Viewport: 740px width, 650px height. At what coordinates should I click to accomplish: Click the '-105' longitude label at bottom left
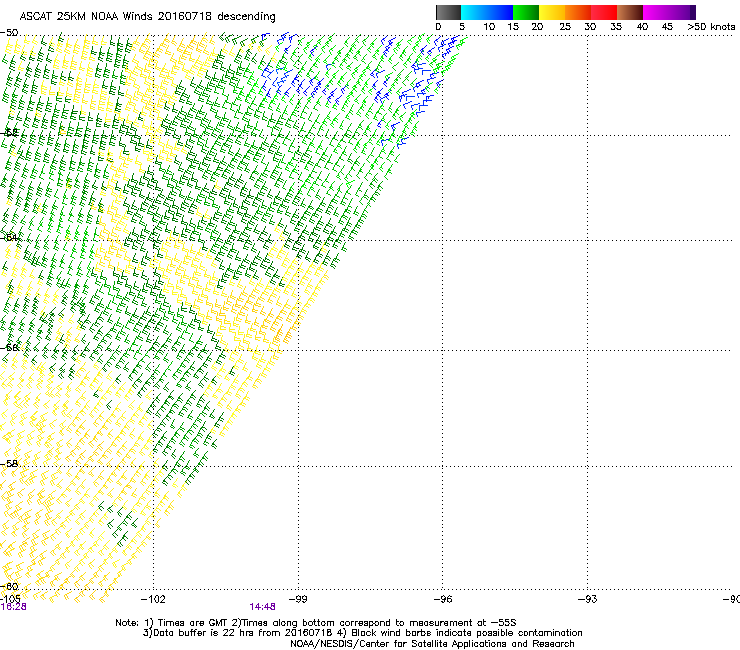[10, 599]
